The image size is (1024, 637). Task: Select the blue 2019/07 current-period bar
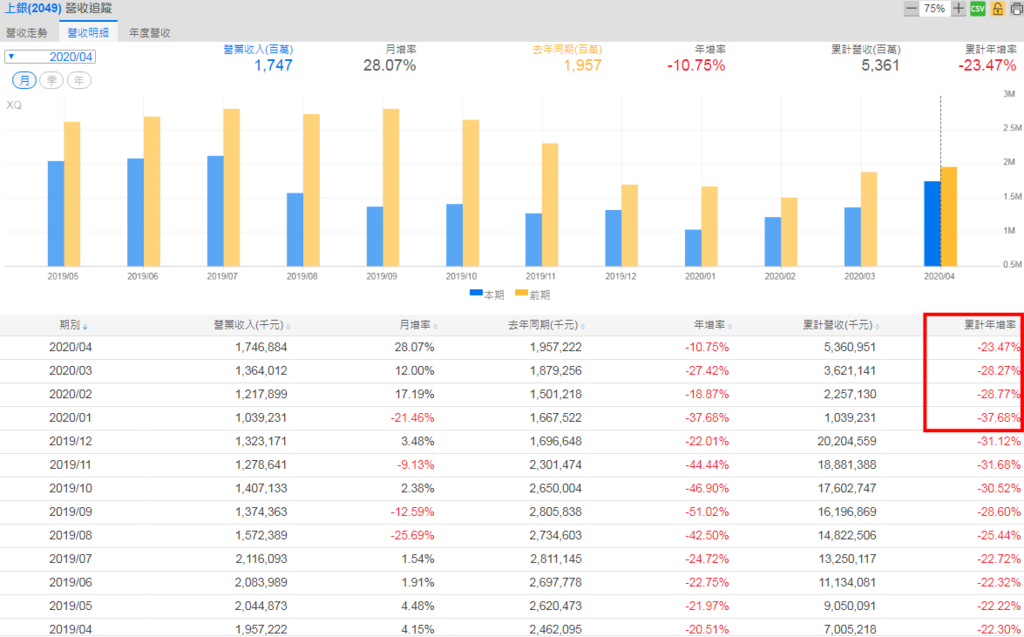tap(215, 211)
